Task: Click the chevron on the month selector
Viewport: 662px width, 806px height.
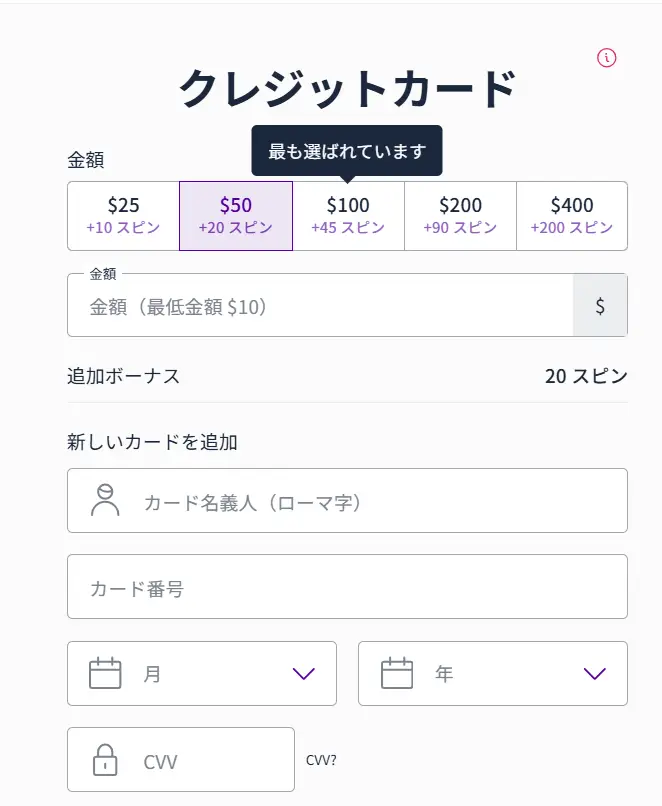Action: click(x=303, y=673)
